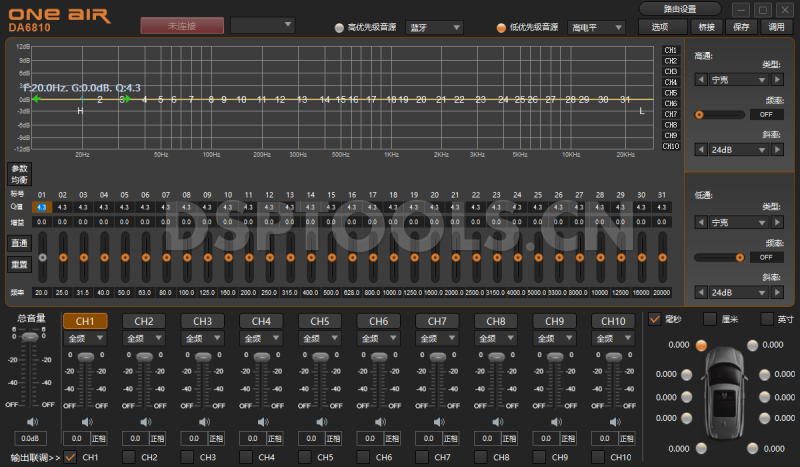Mute the CH5 speaker icon
Viewport: 800px width, 467px height.
pyautogui.click(x=319, y=422)
